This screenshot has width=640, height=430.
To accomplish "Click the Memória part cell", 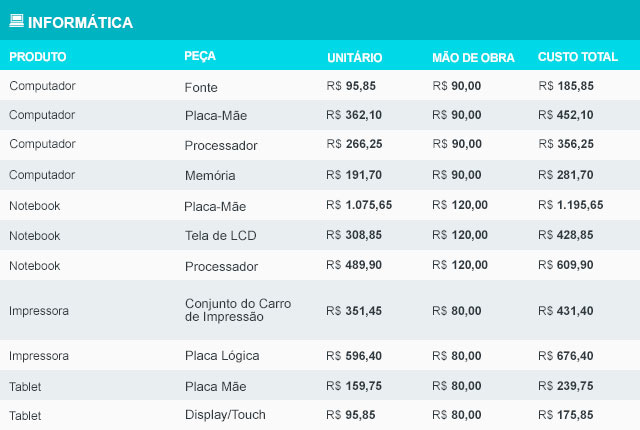I will coord(210,176).
